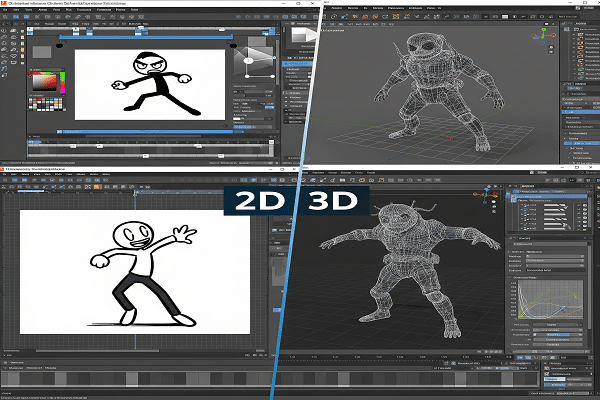Click the gray frame strip in the bottom timeline

pyautogui.click(x=270, y=379)
